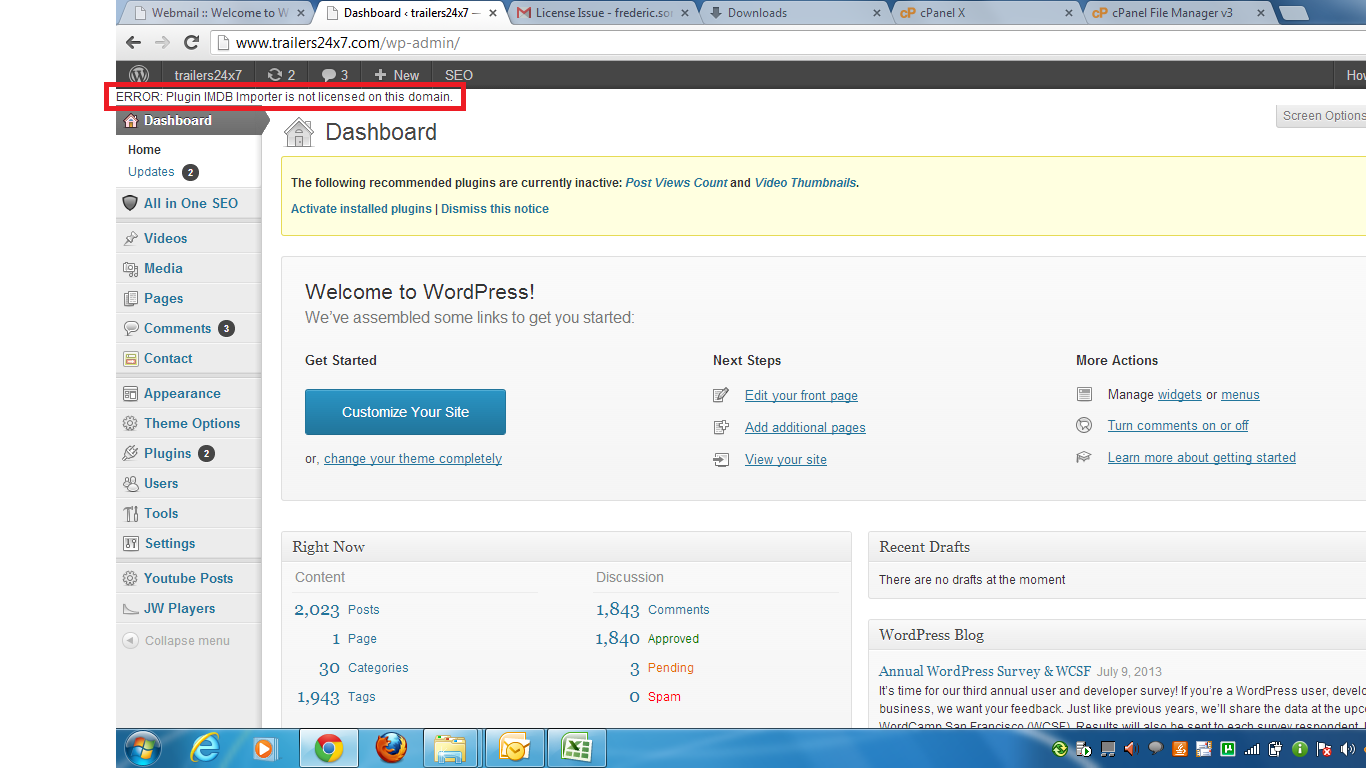Open Windows Media Player from the taskbar
Viewport: 1366px width, 768px height.
pyautogui.click(x=264, y=748)
